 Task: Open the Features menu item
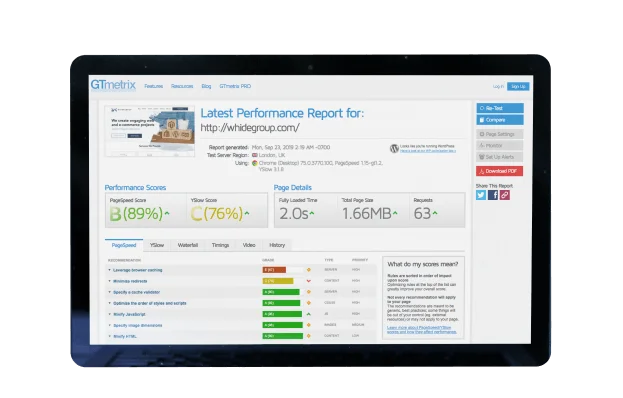tap(153, 86)
